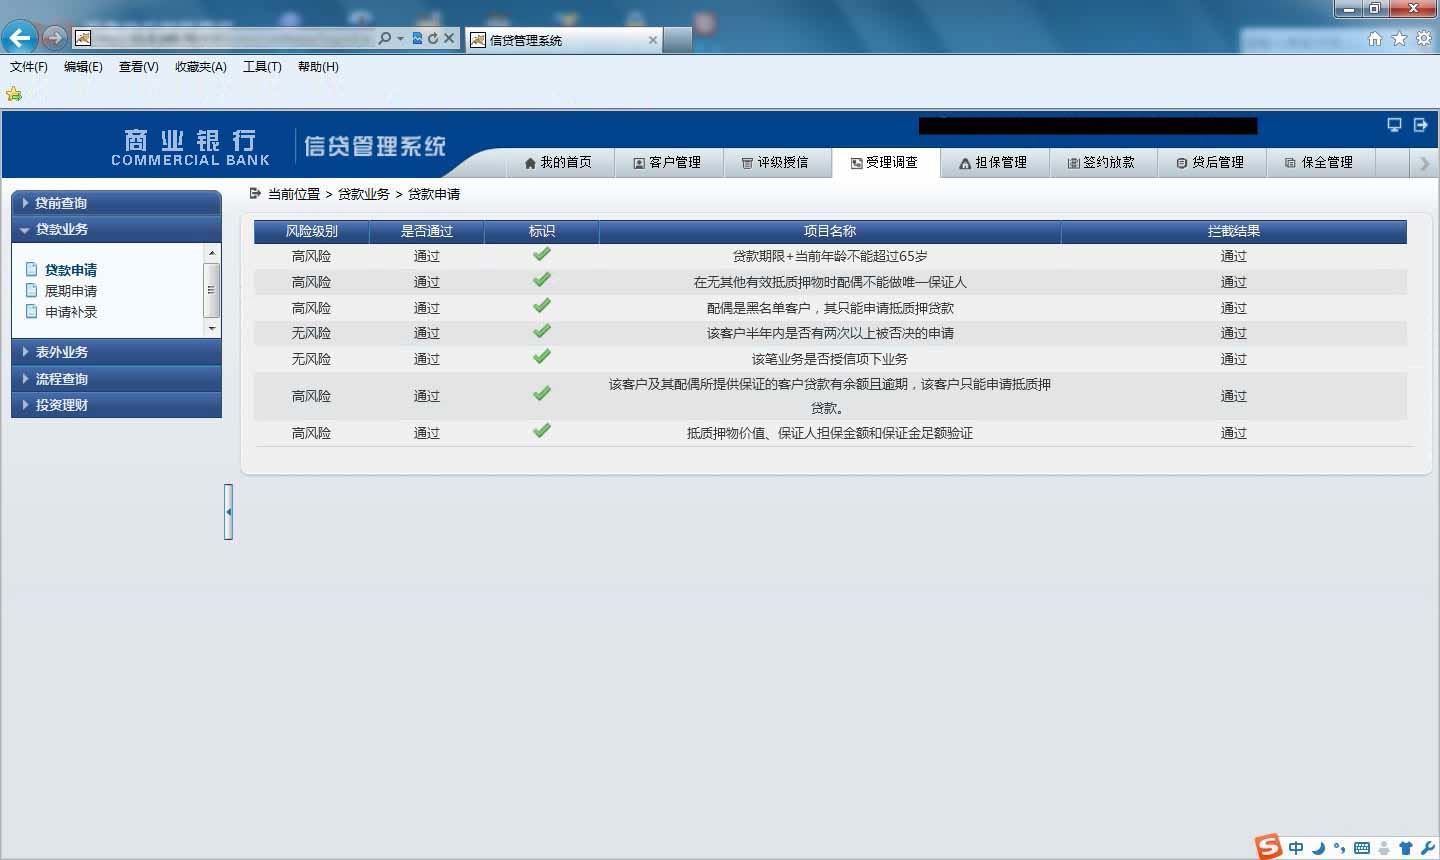The width and height of the screenshot is (1440, 860).
Task: Click the 风险级别 column header
Action: point(312,231)
